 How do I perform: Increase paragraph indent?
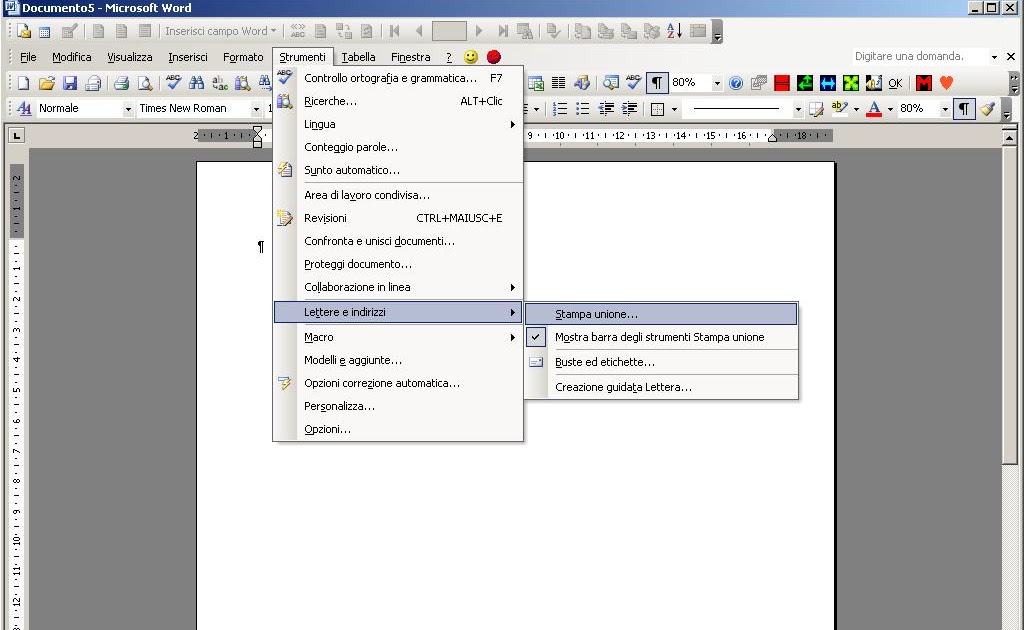pyautogui.click(x=629, y=109)
